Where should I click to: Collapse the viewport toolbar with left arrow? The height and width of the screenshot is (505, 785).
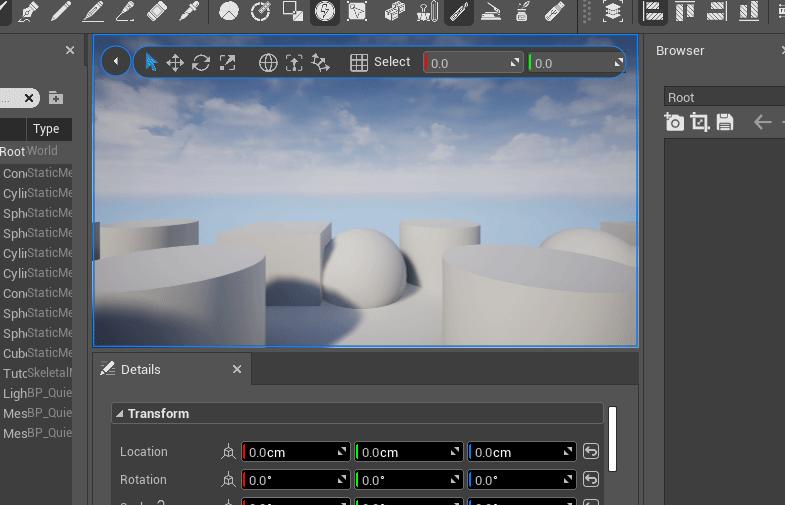[x=116, y=62]
